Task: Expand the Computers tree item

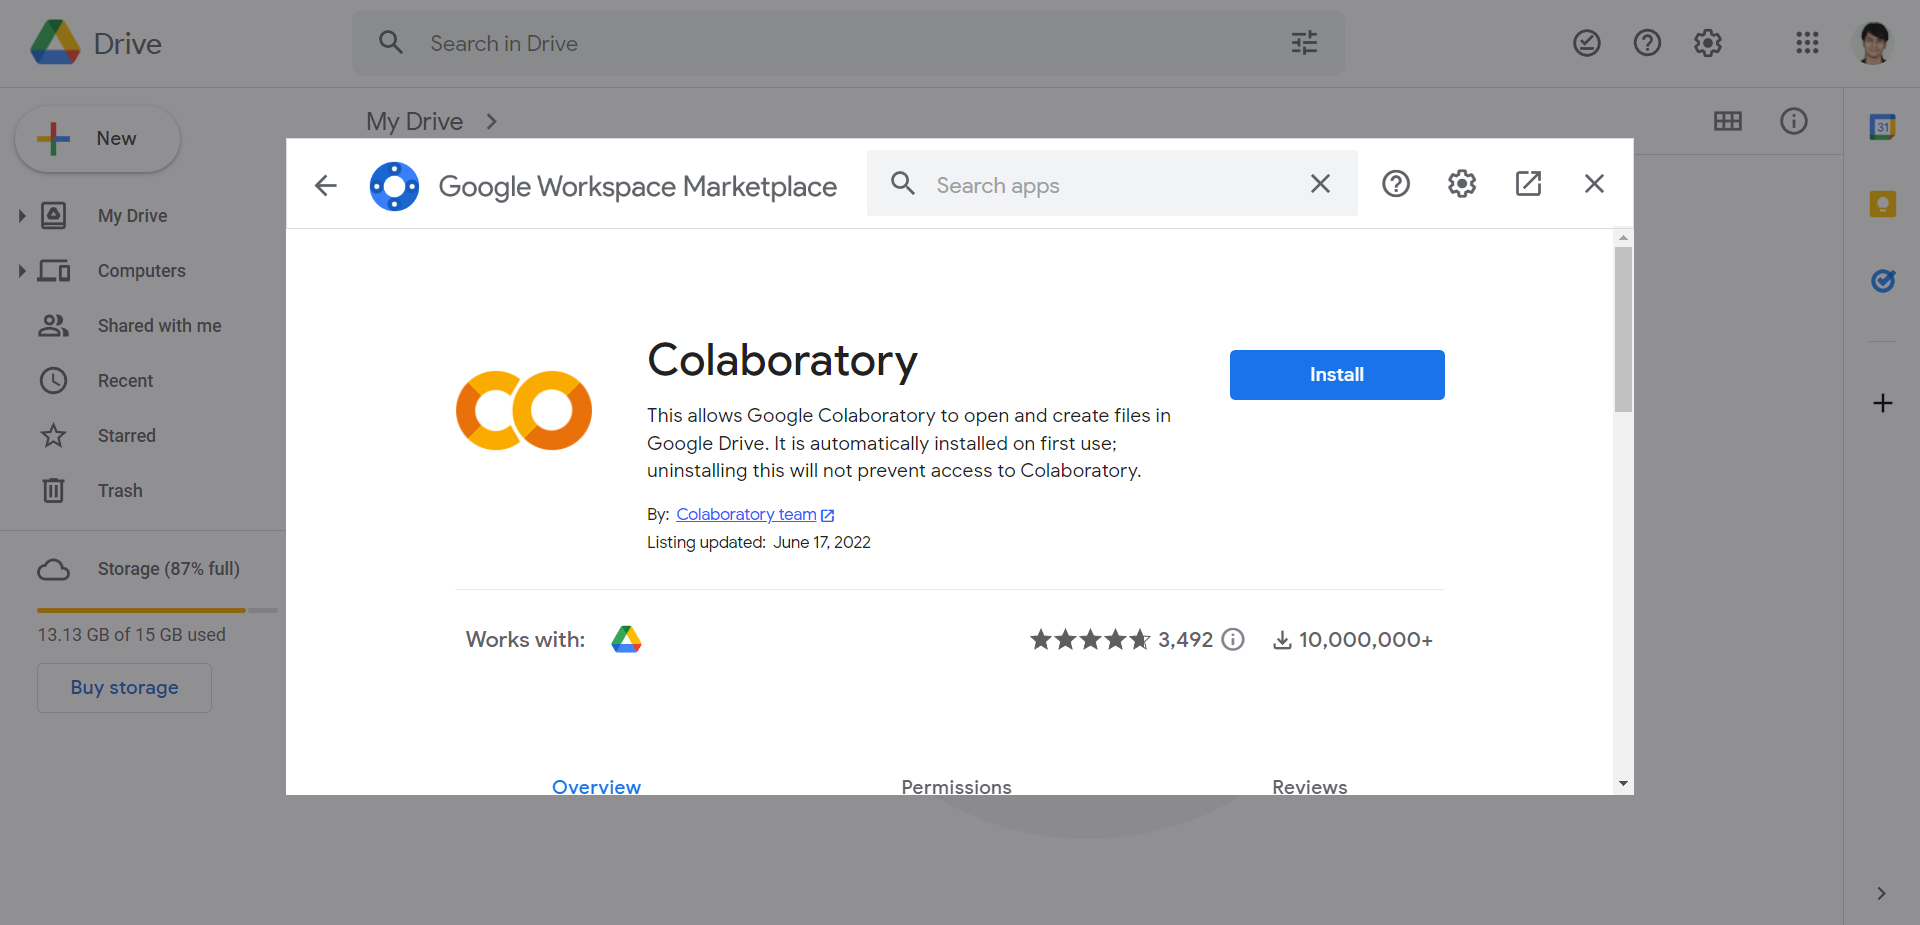Action: coord(22,270)
